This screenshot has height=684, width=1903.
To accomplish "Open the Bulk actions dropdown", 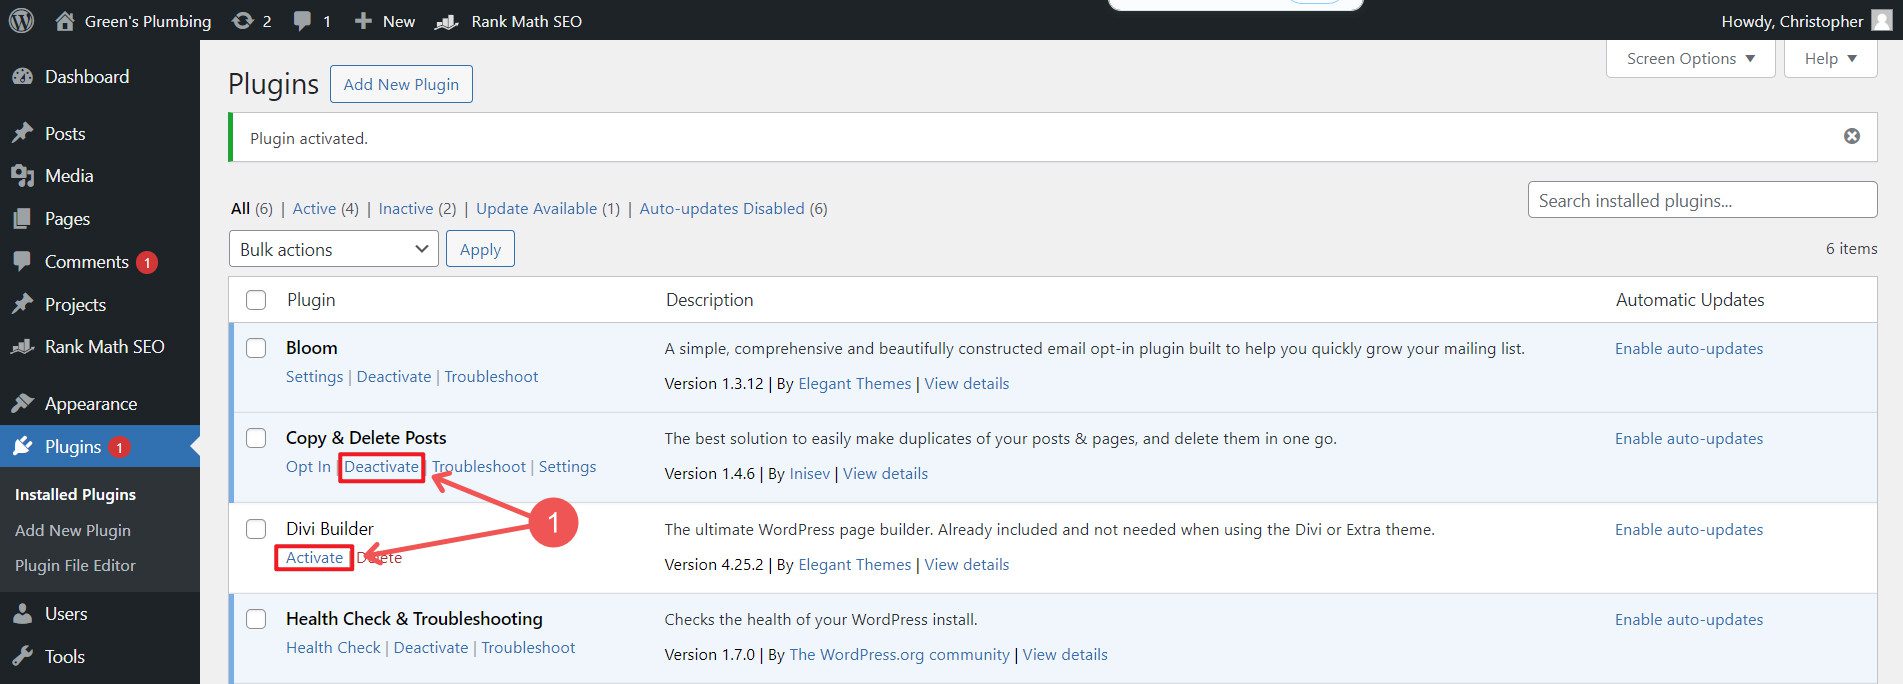I will pos(334,249).
